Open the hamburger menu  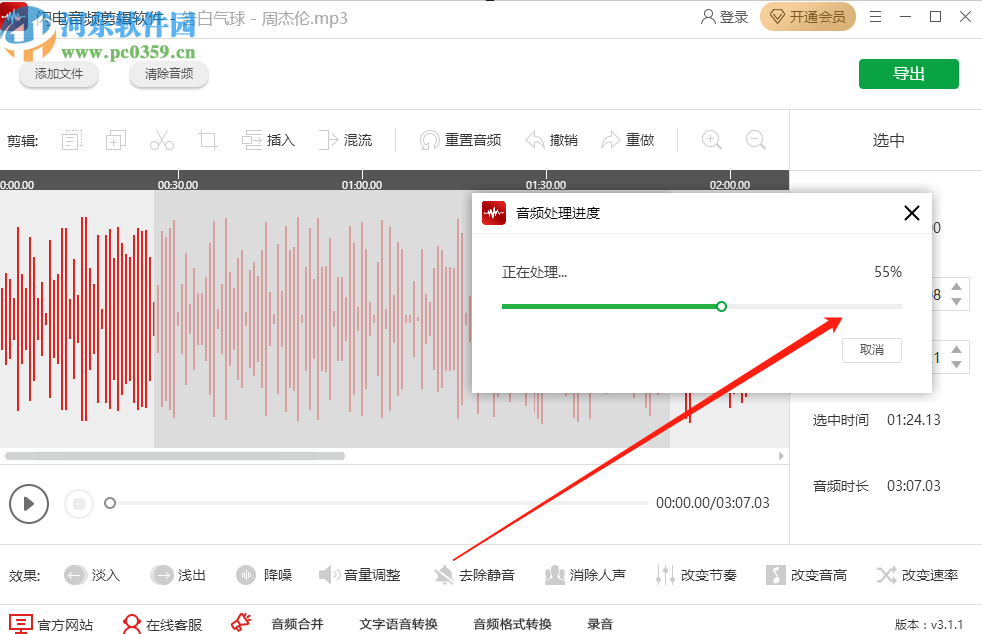[x=875, y=16]
